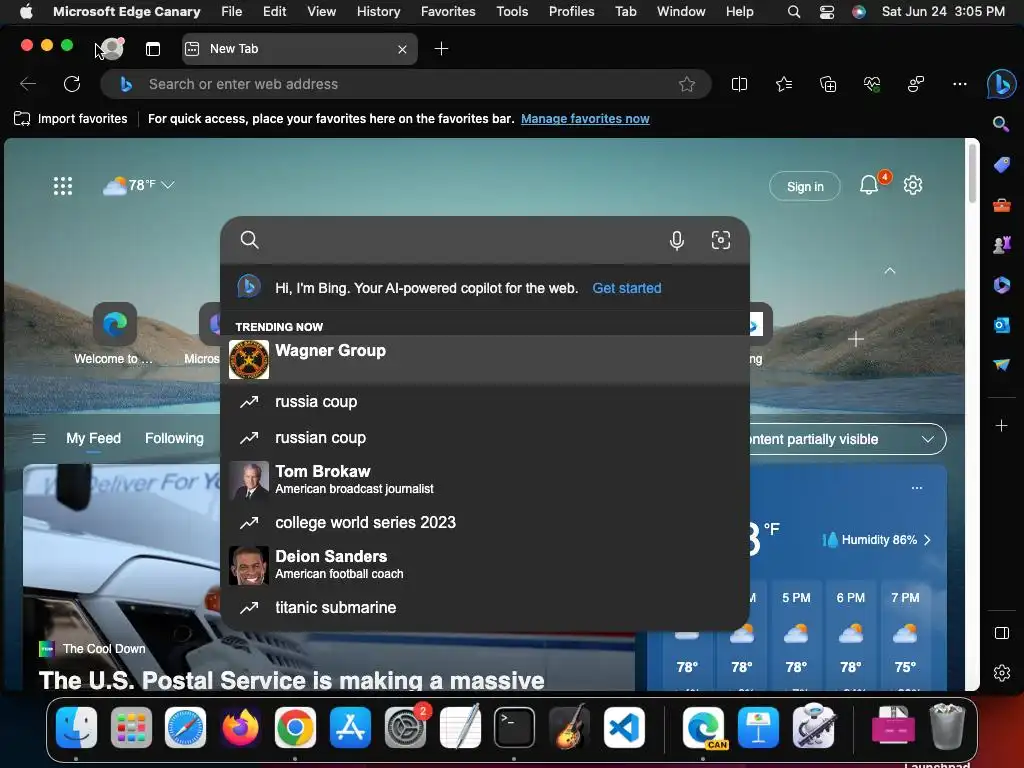Start visual search camera icon
This screenshot has height=768, width=1024.
coord(720,240)
